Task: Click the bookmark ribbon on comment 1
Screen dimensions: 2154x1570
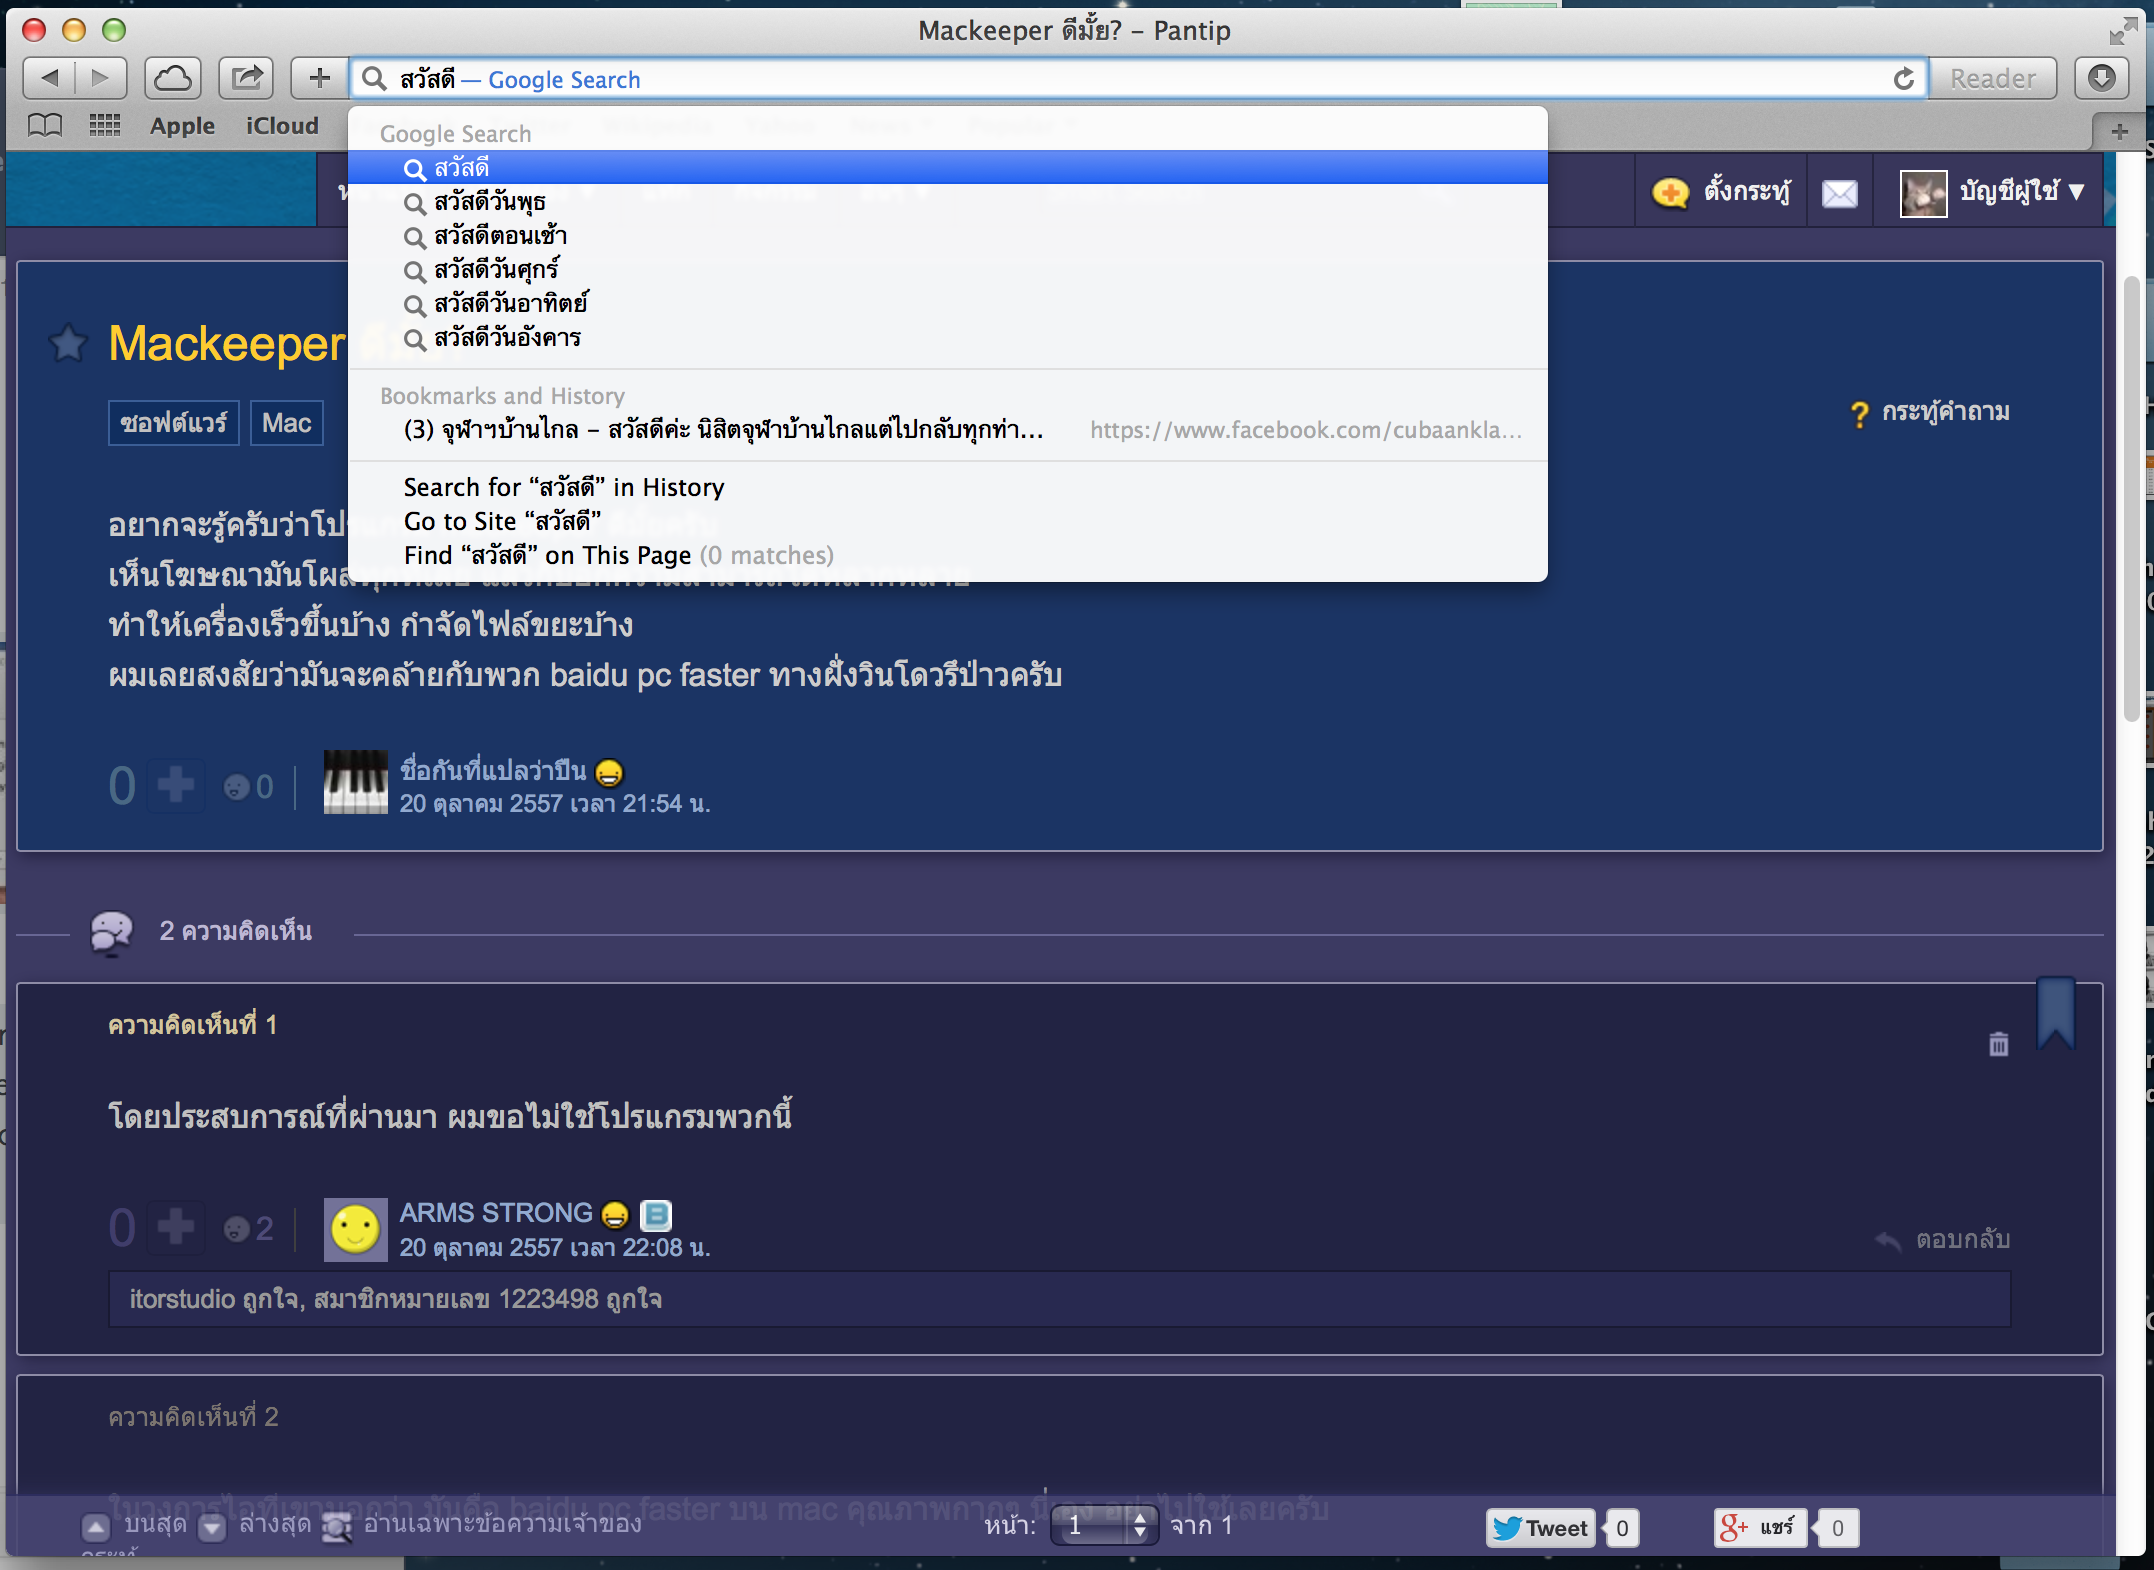Action: point(2056,1012)
